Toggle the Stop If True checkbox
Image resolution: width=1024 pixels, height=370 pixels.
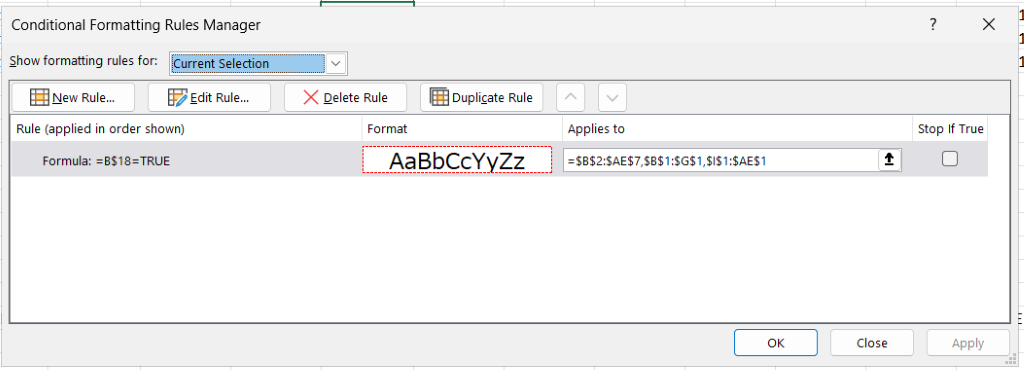[950, 159]
